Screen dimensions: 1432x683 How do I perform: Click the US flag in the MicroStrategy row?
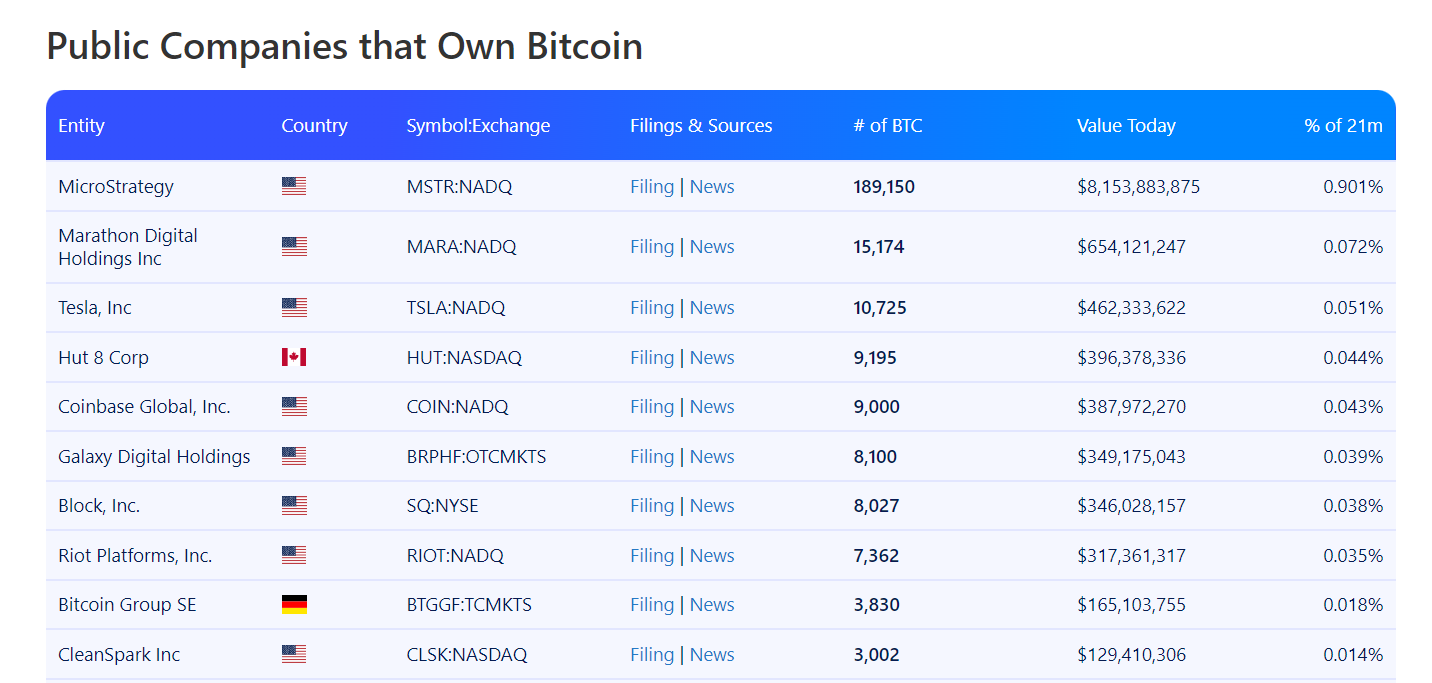point(294,186)
